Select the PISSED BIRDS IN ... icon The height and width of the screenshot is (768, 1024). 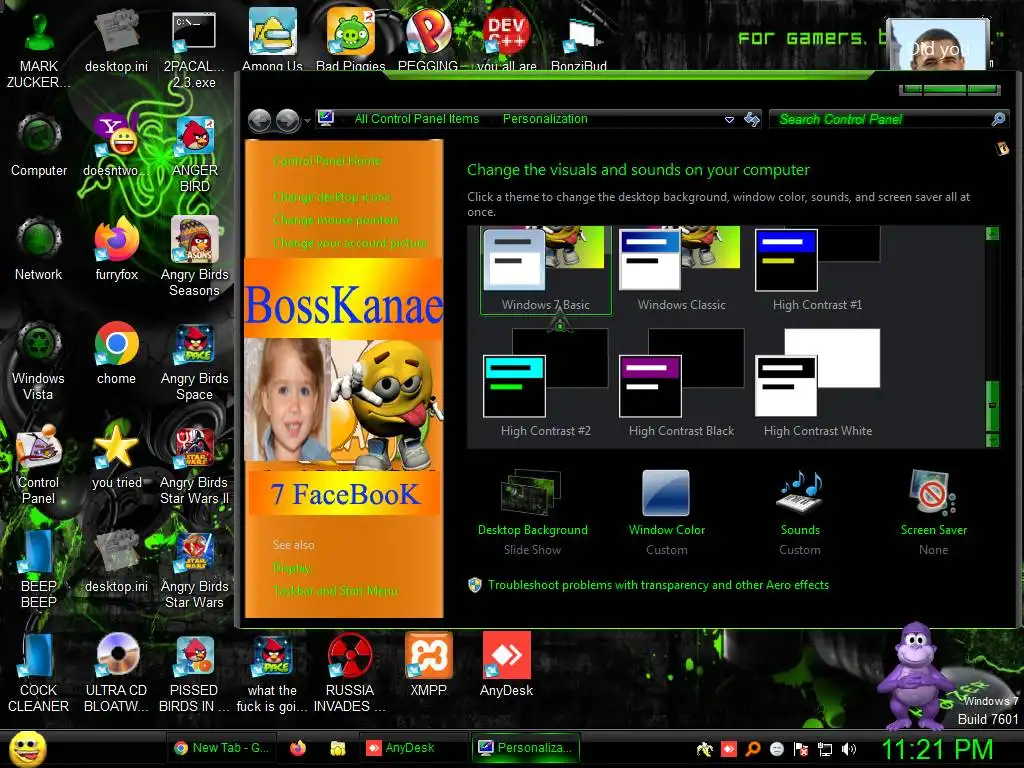pyautogui.click(x=195, y=673)
